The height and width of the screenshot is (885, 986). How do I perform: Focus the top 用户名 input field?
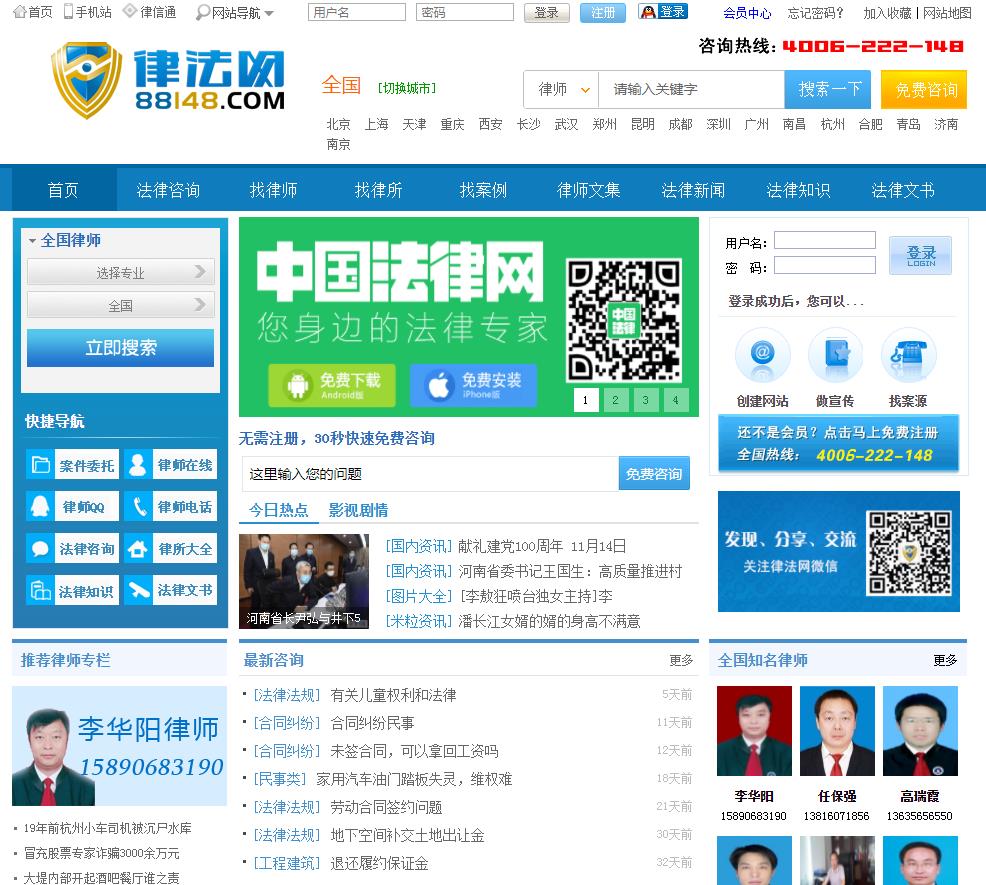click(x=357, y=12)
